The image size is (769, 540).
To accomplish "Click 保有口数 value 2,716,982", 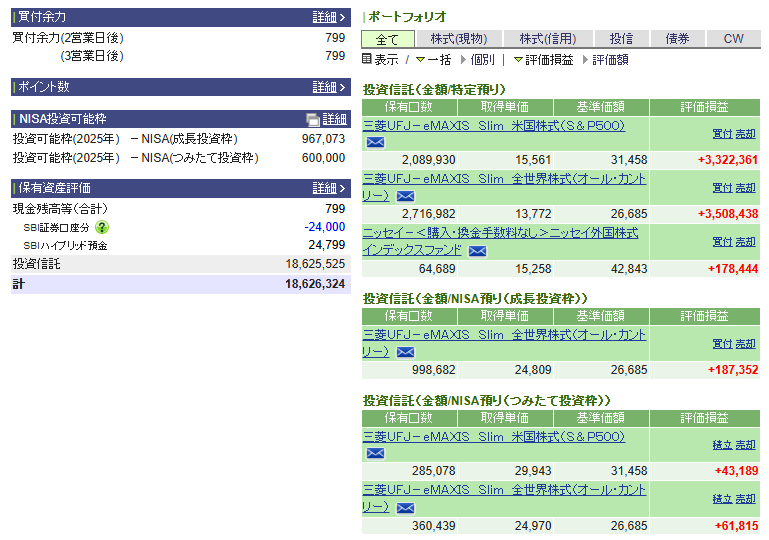I will pos(429,214).
